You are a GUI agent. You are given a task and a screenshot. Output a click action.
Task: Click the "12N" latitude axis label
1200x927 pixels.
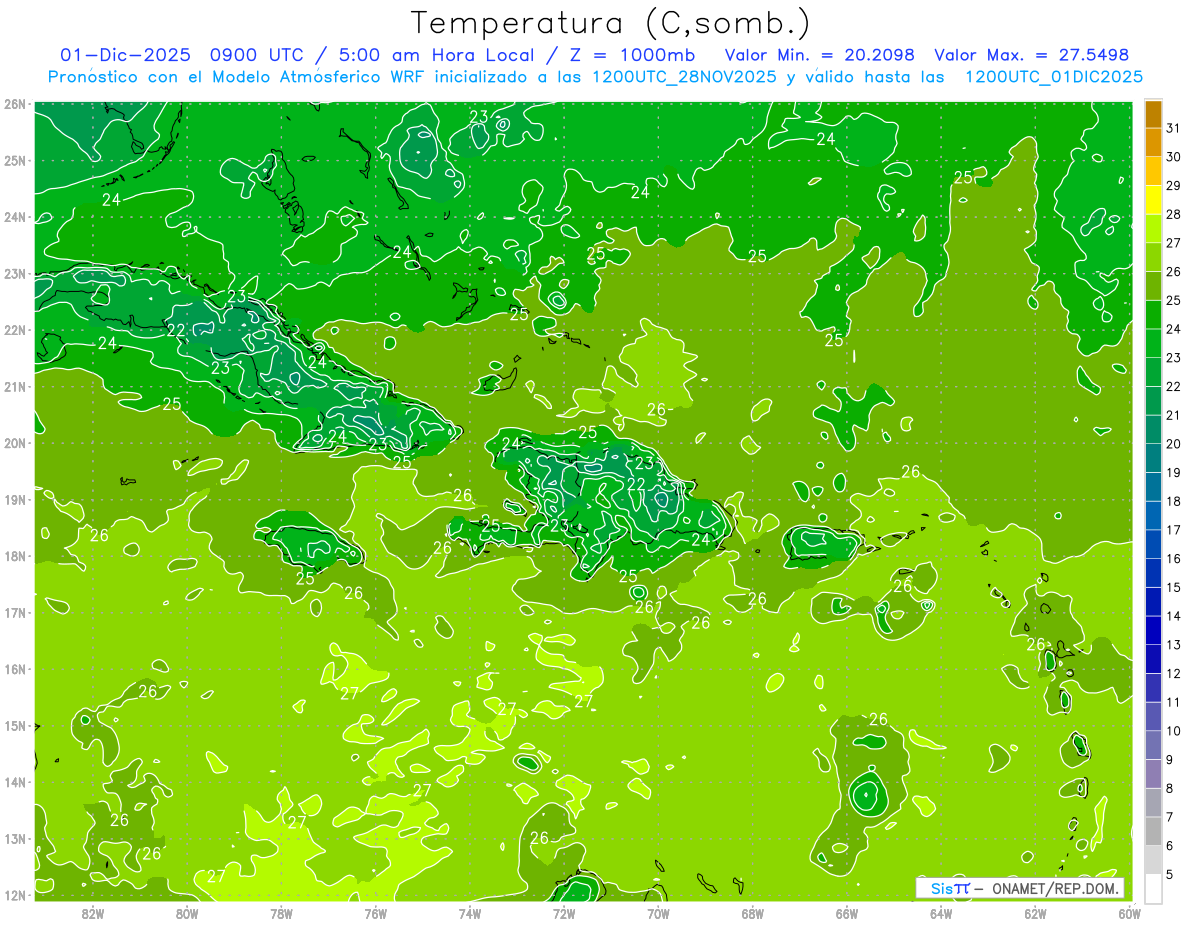point(14,895)
